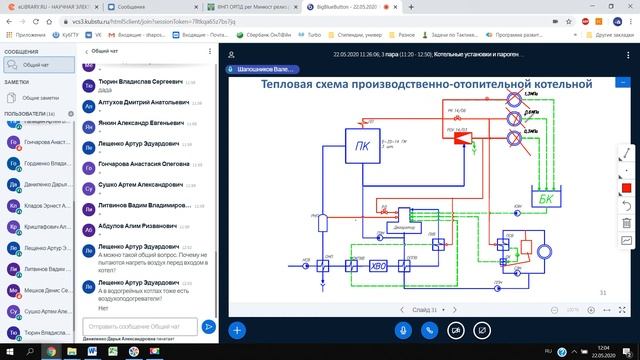Go to the next slide
The width and height of the screenshot is (640, 360).
pyautogui.click(x=454, y=310)
